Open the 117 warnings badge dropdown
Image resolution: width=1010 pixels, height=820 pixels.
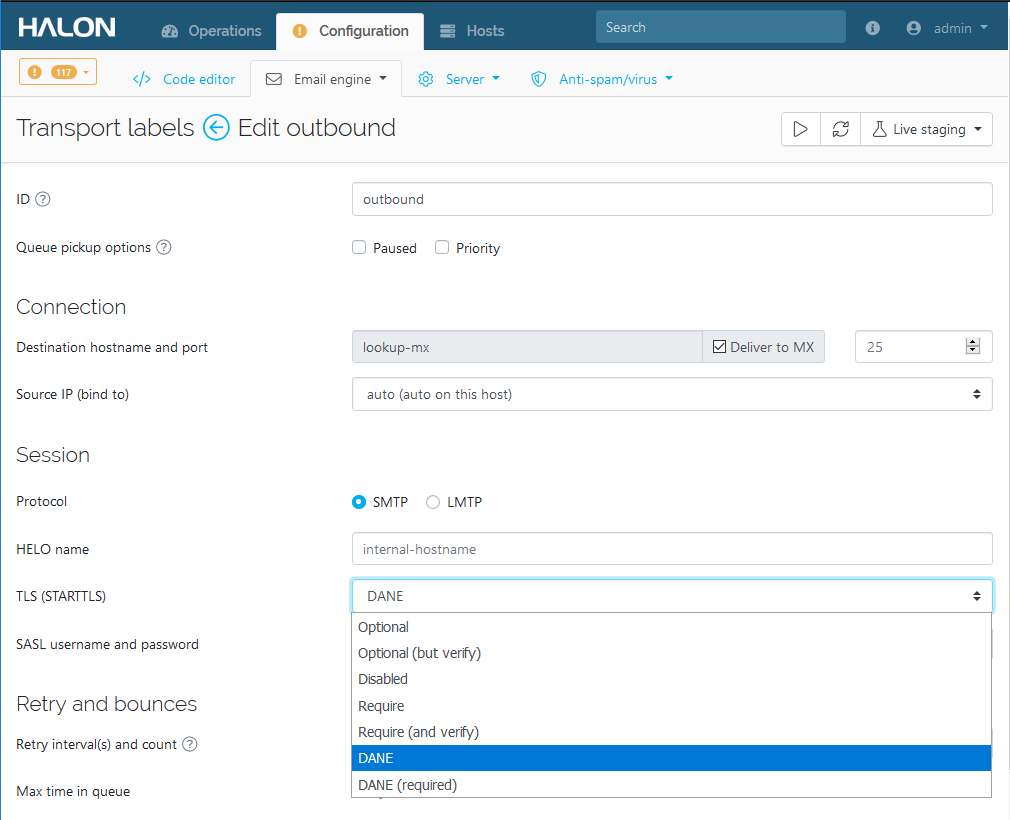click(x=58, y=72)
